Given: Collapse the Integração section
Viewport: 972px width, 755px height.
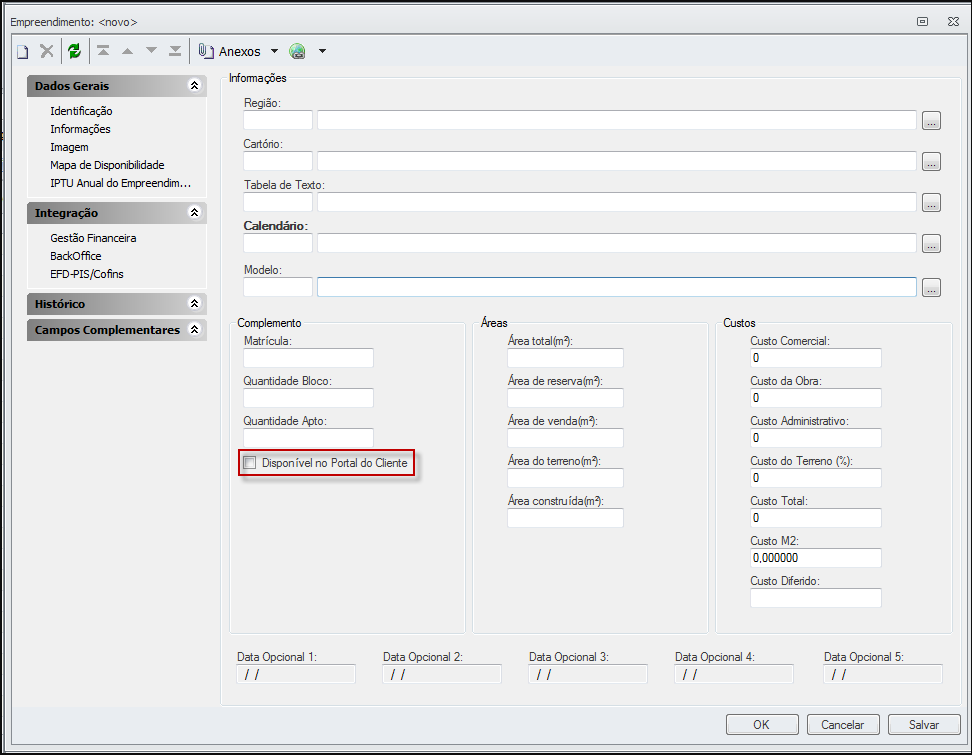Looking at the screenshot, I should [194, 213].
